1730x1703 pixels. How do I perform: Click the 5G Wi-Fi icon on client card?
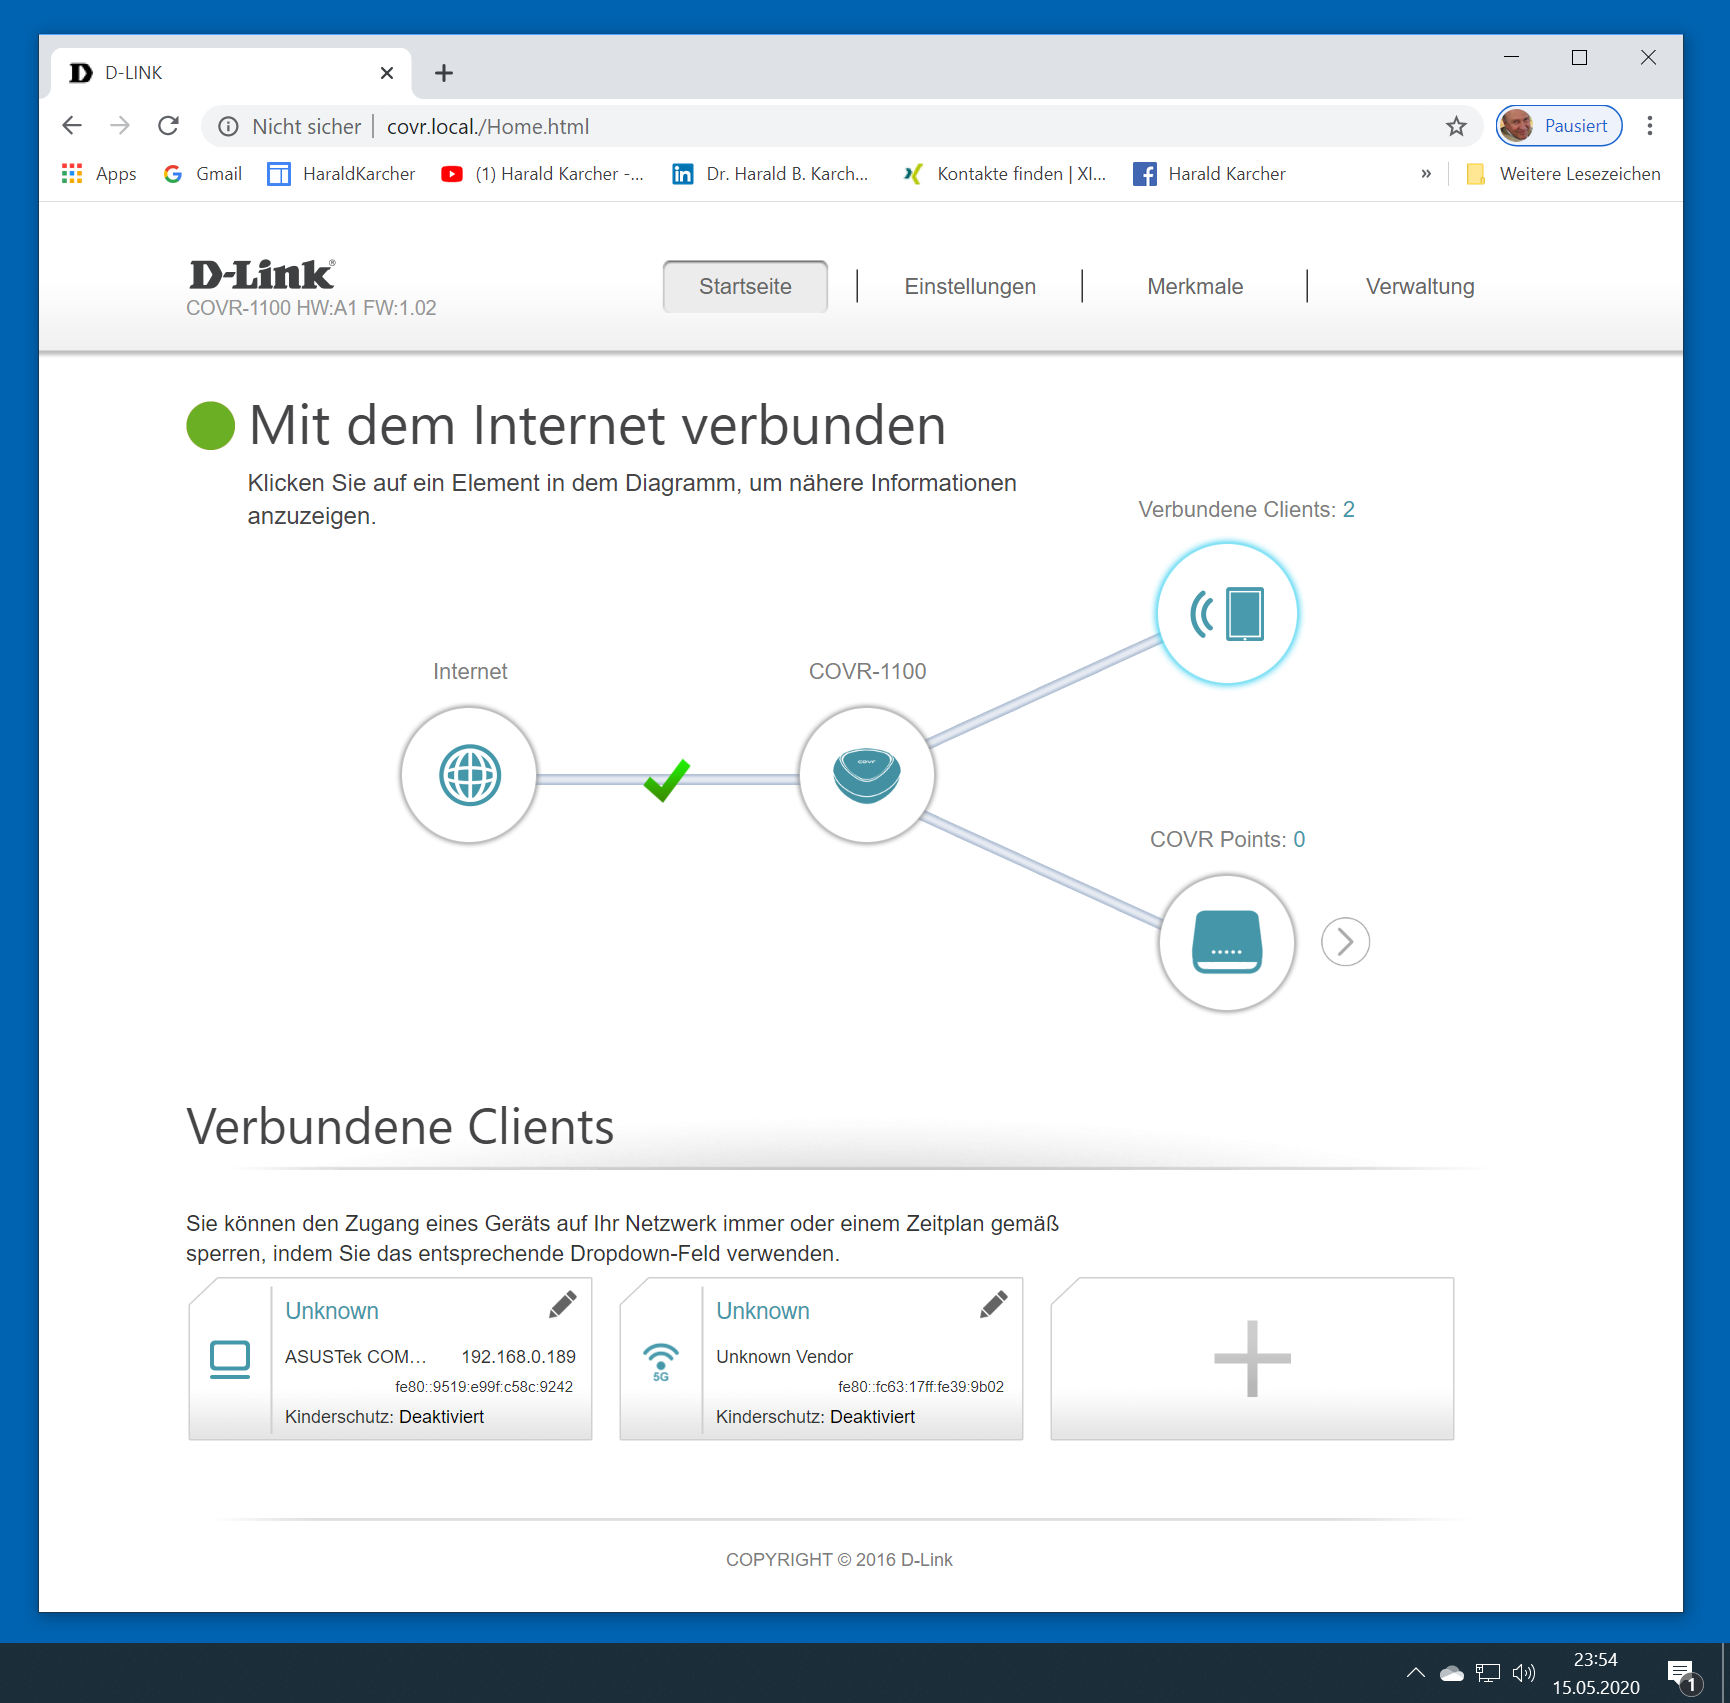point(661,1362)
